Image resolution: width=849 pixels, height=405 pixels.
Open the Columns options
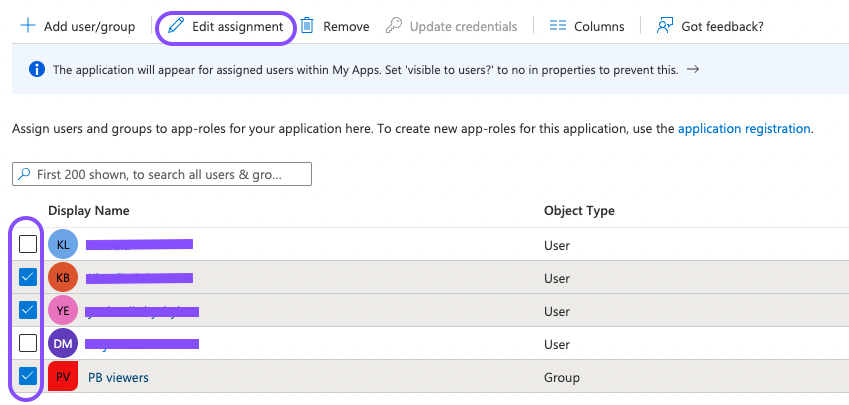[587, 26]
